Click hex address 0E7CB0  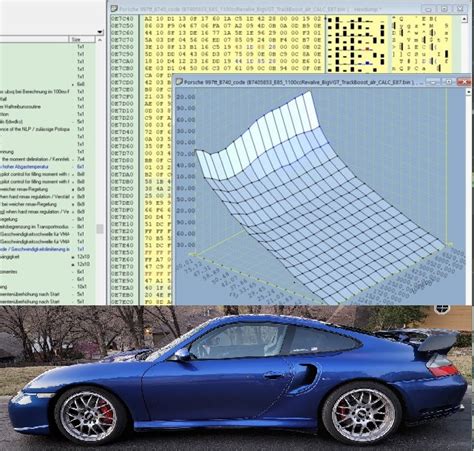pyautogui.click(x=121, y=68)
